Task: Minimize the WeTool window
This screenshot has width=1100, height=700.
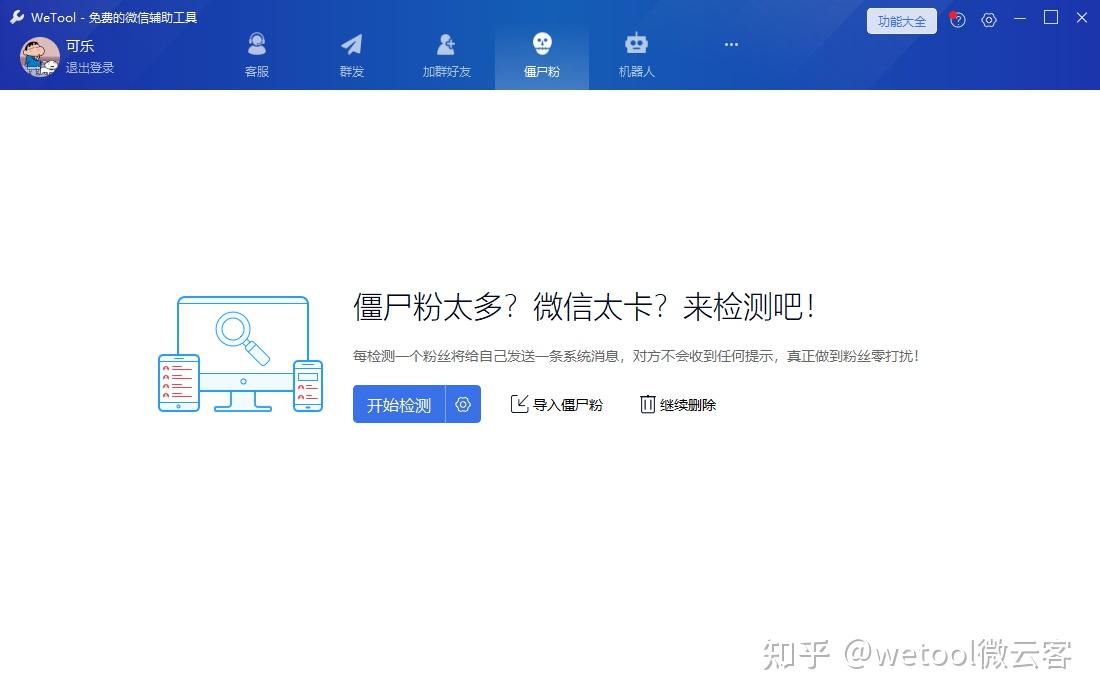Action: pos(1020,18)
